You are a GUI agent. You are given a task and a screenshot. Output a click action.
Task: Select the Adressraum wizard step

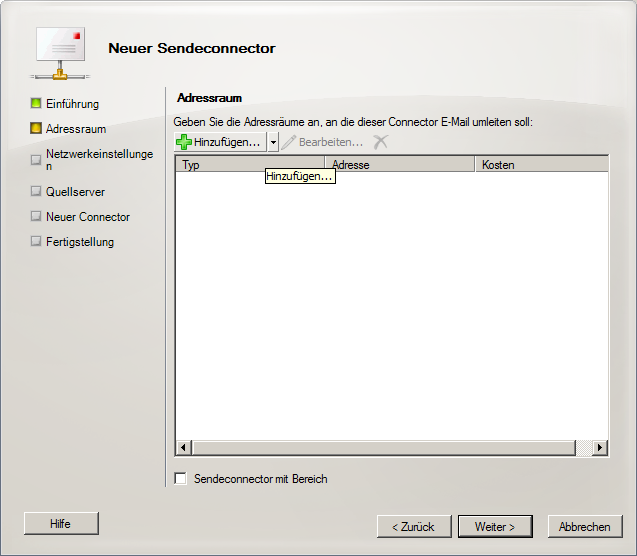(x=76, y=129)
